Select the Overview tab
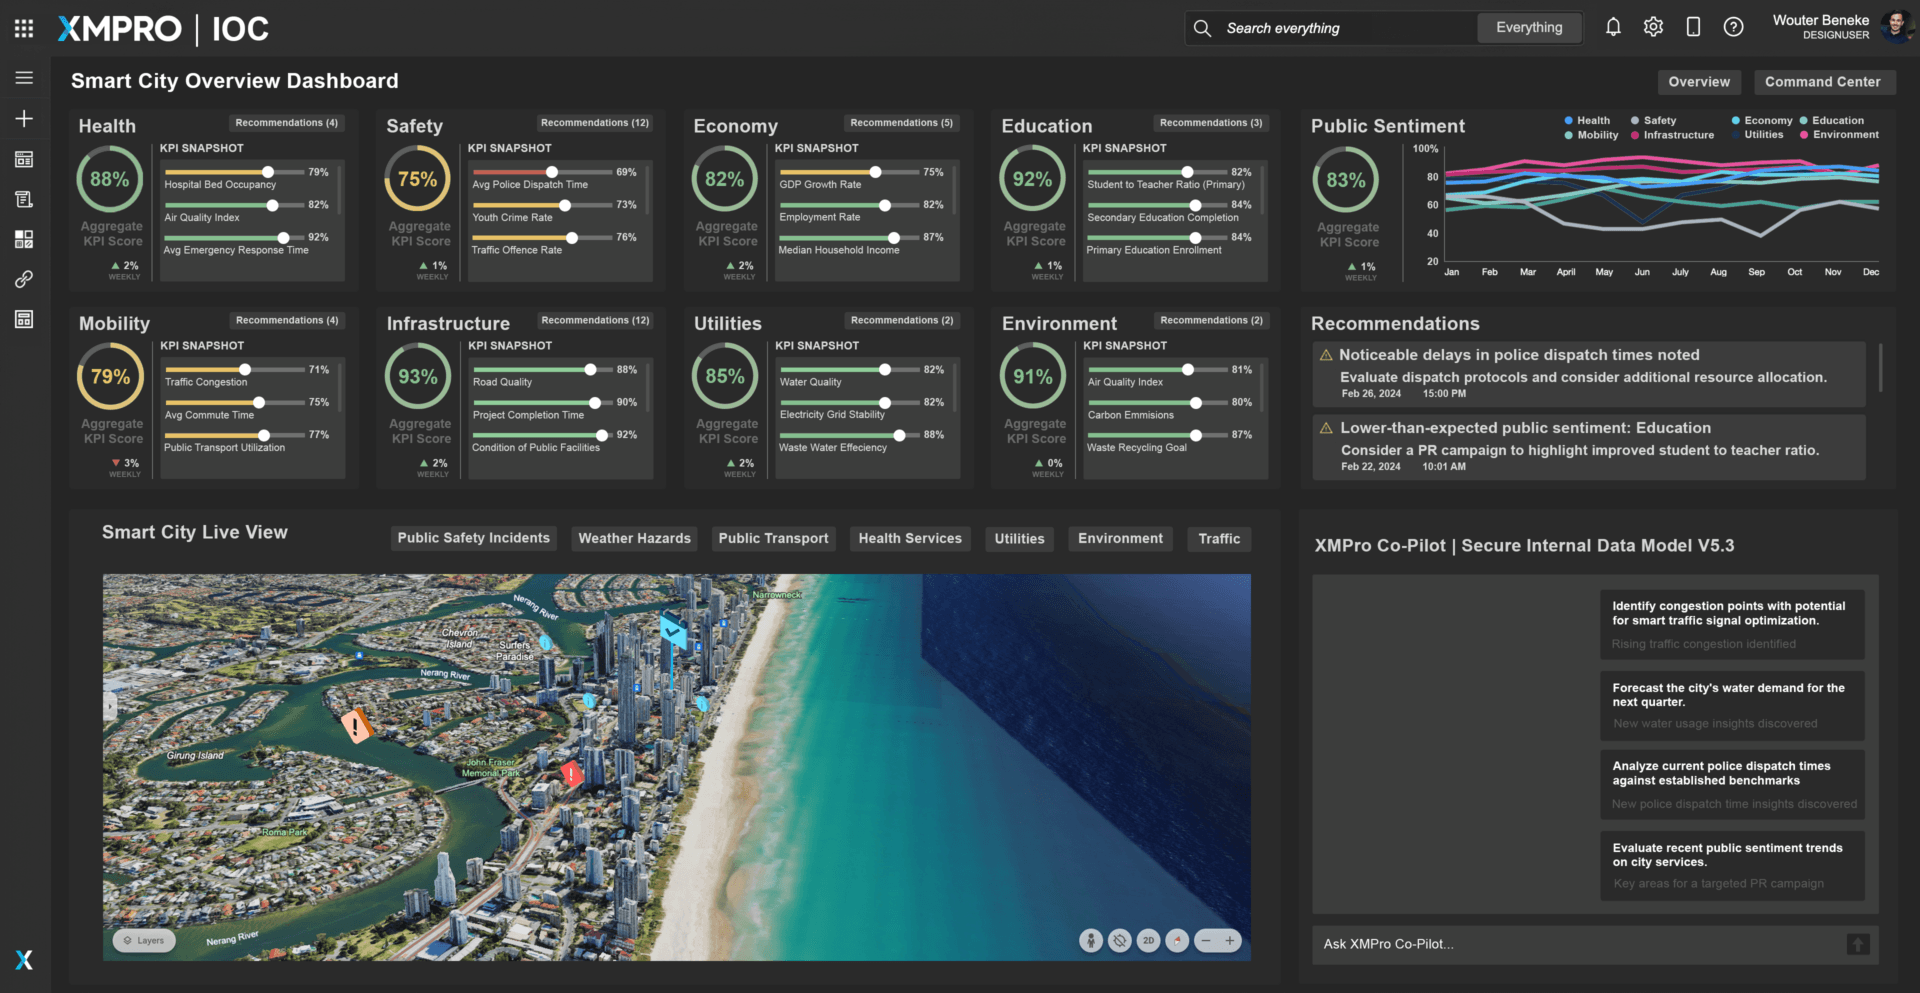This screenshot has height=993, width=1920. click(x=1698, y=82)
